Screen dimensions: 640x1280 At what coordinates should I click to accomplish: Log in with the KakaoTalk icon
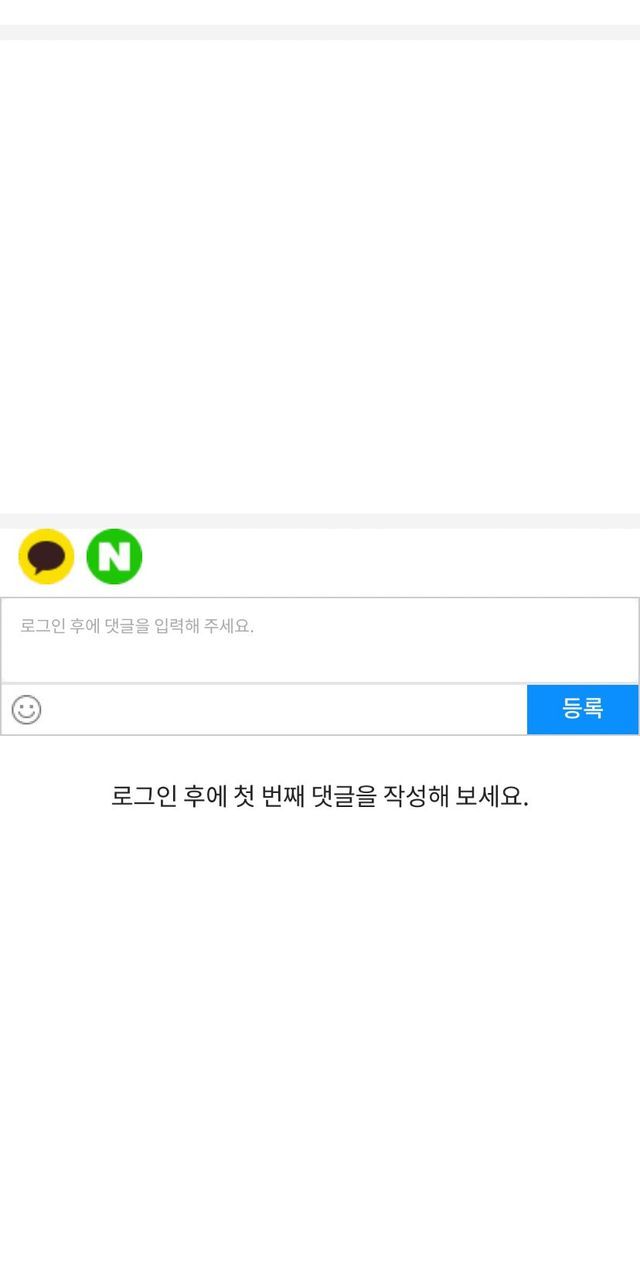(46, 556)
